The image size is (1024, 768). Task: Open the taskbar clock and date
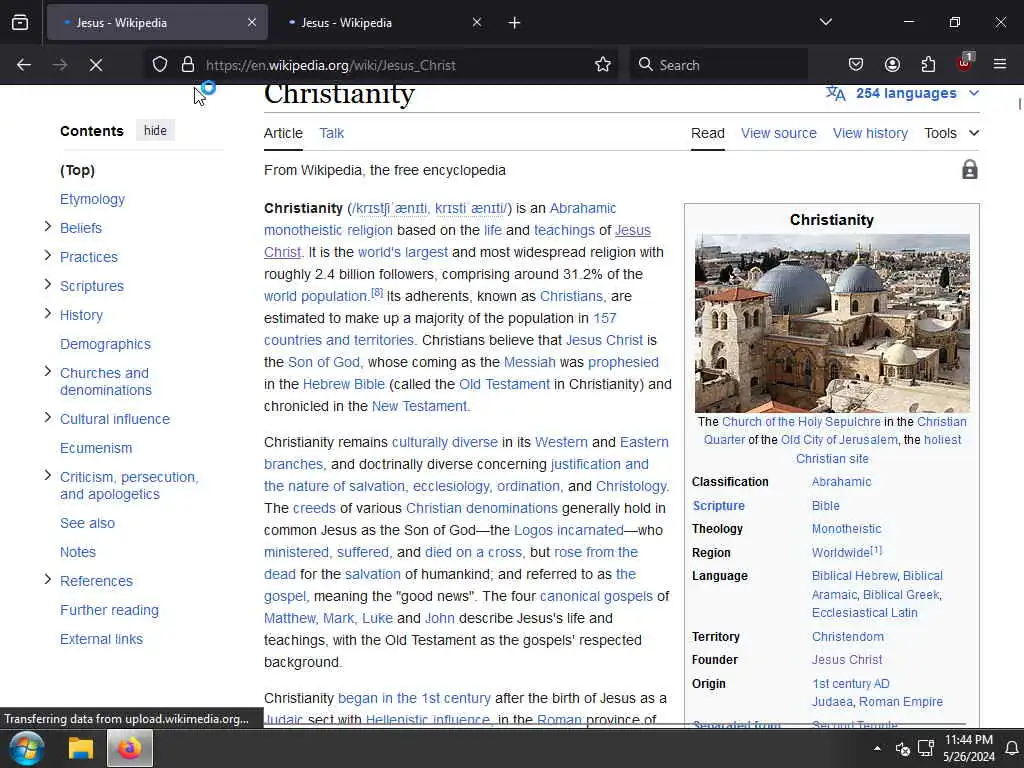(968, 748)
